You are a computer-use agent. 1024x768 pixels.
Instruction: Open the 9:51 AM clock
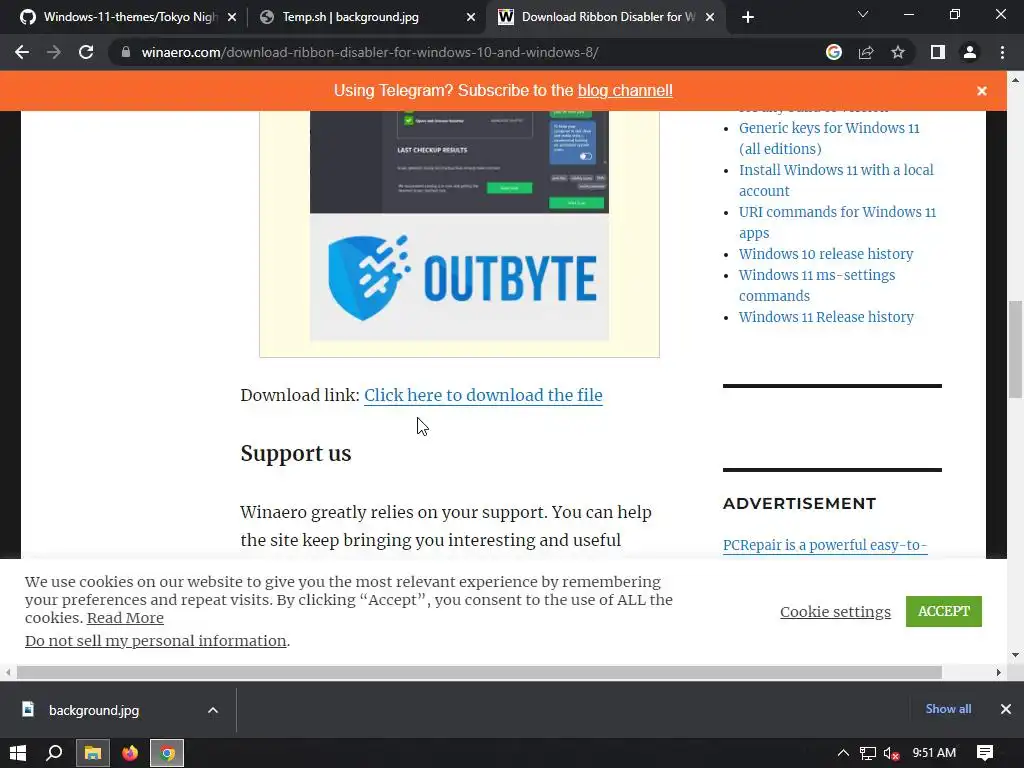934,753
